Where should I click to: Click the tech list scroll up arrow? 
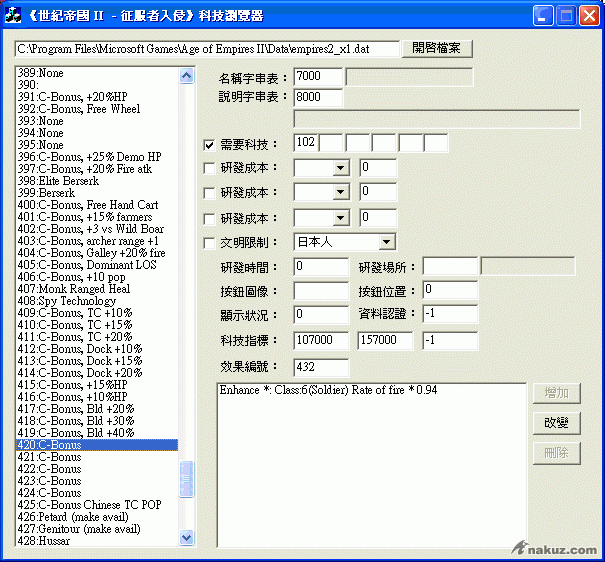coord(187,76)
